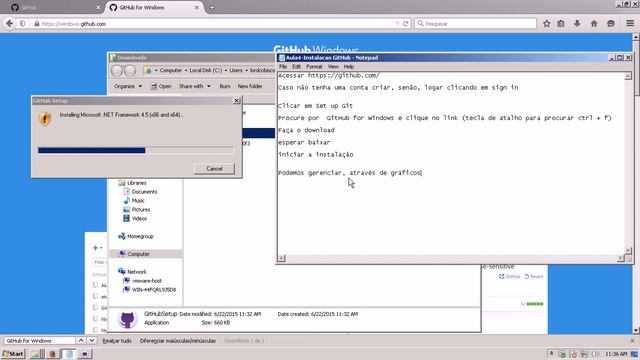Click the GitHubSetup octocat icon in details pane
640x360 pixels.
pyautogui.click(x=127, y=319)
